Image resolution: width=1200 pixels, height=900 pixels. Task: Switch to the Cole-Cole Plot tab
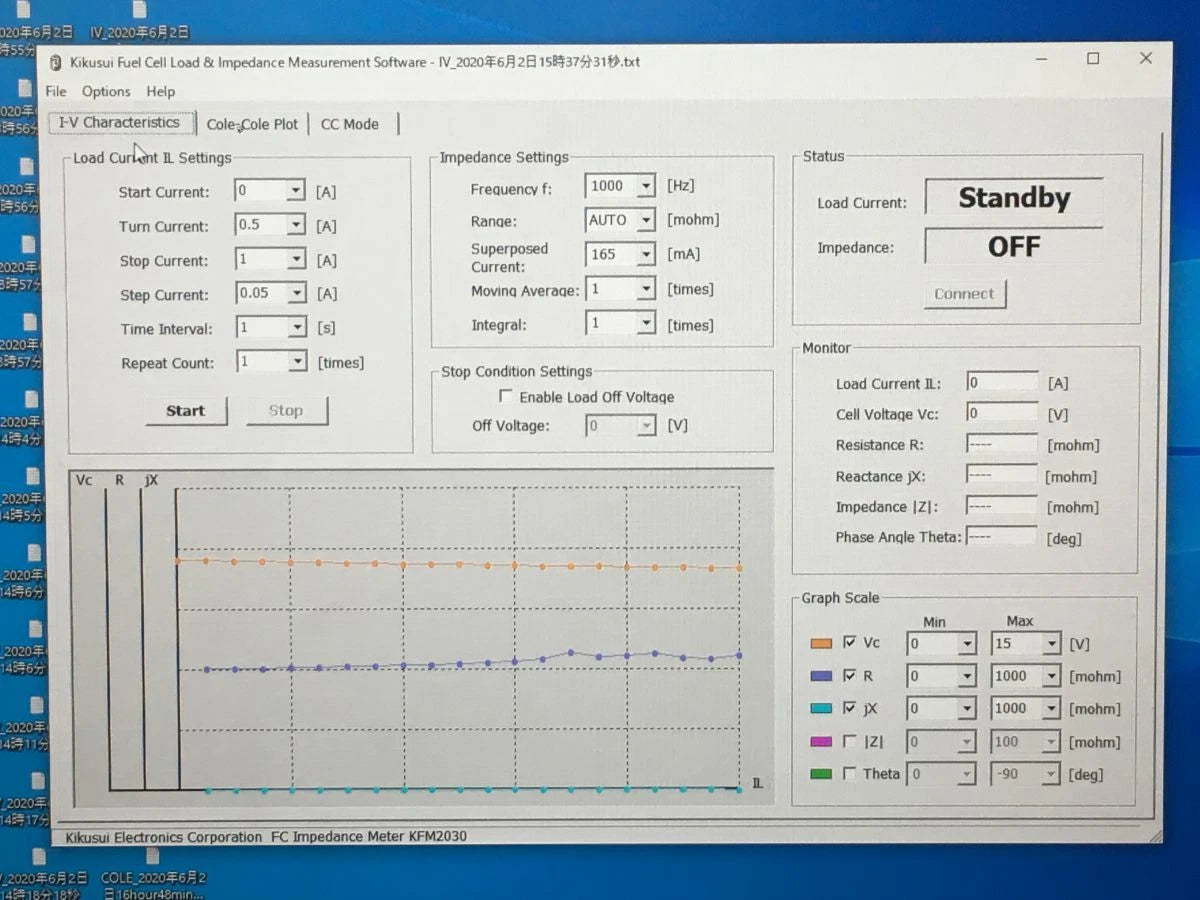(x=252, y=124)
